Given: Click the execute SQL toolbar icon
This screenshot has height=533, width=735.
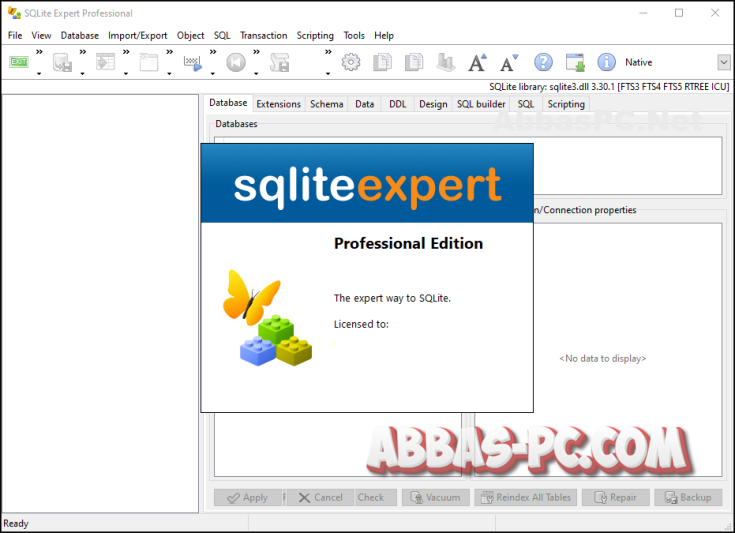Looking at the screenshot, I should pyautogui.click(x=192, y=62).
